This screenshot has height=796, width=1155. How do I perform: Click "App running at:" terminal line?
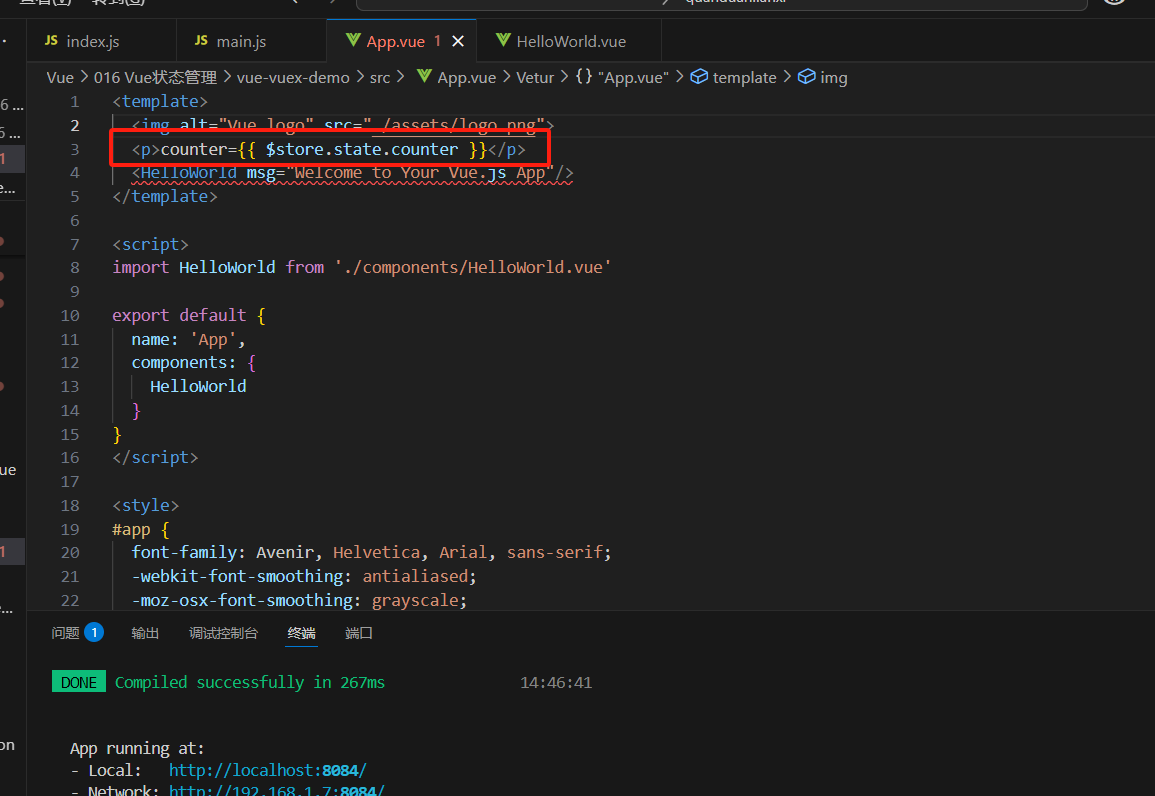click(137, 748)
